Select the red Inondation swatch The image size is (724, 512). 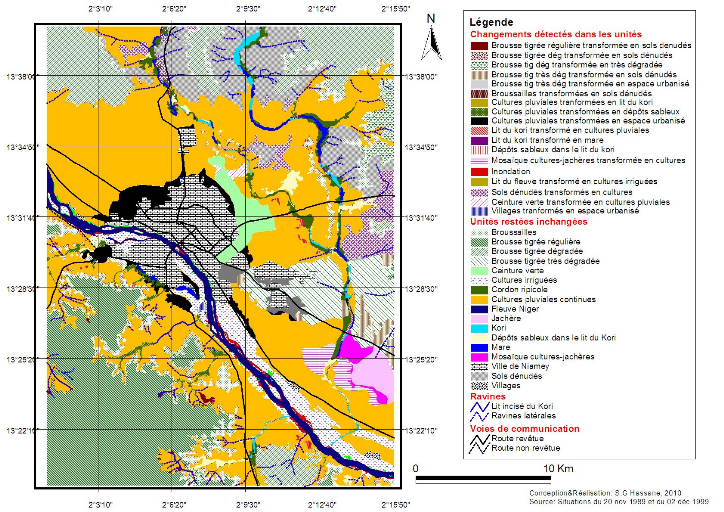[x=479, y=172]
